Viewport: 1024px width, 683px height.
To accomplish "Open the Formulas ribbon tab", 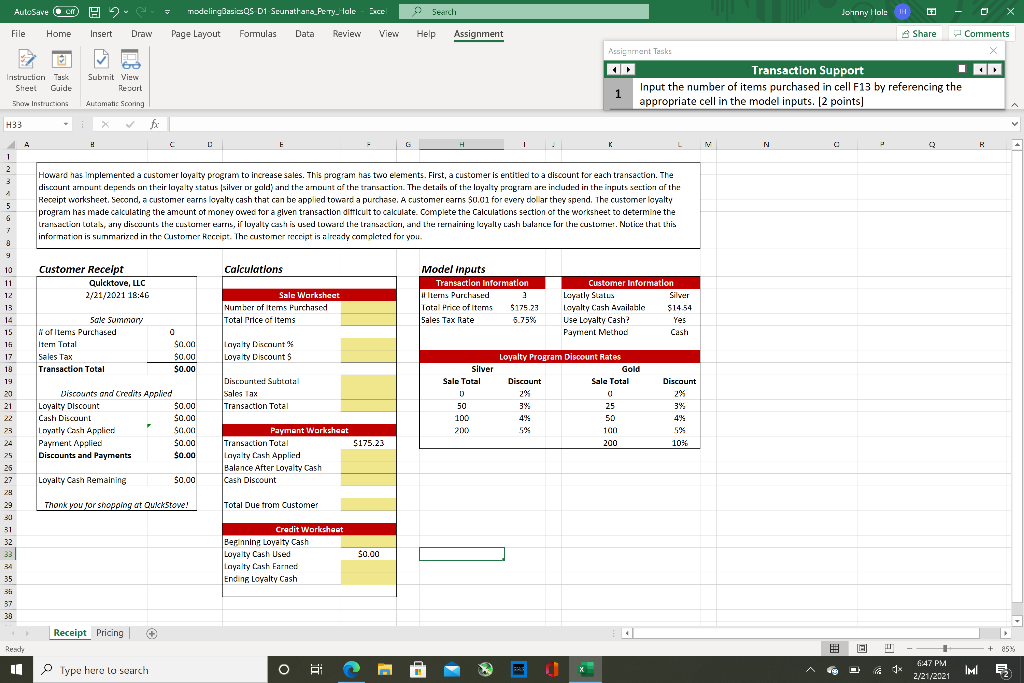I will 258,34.
